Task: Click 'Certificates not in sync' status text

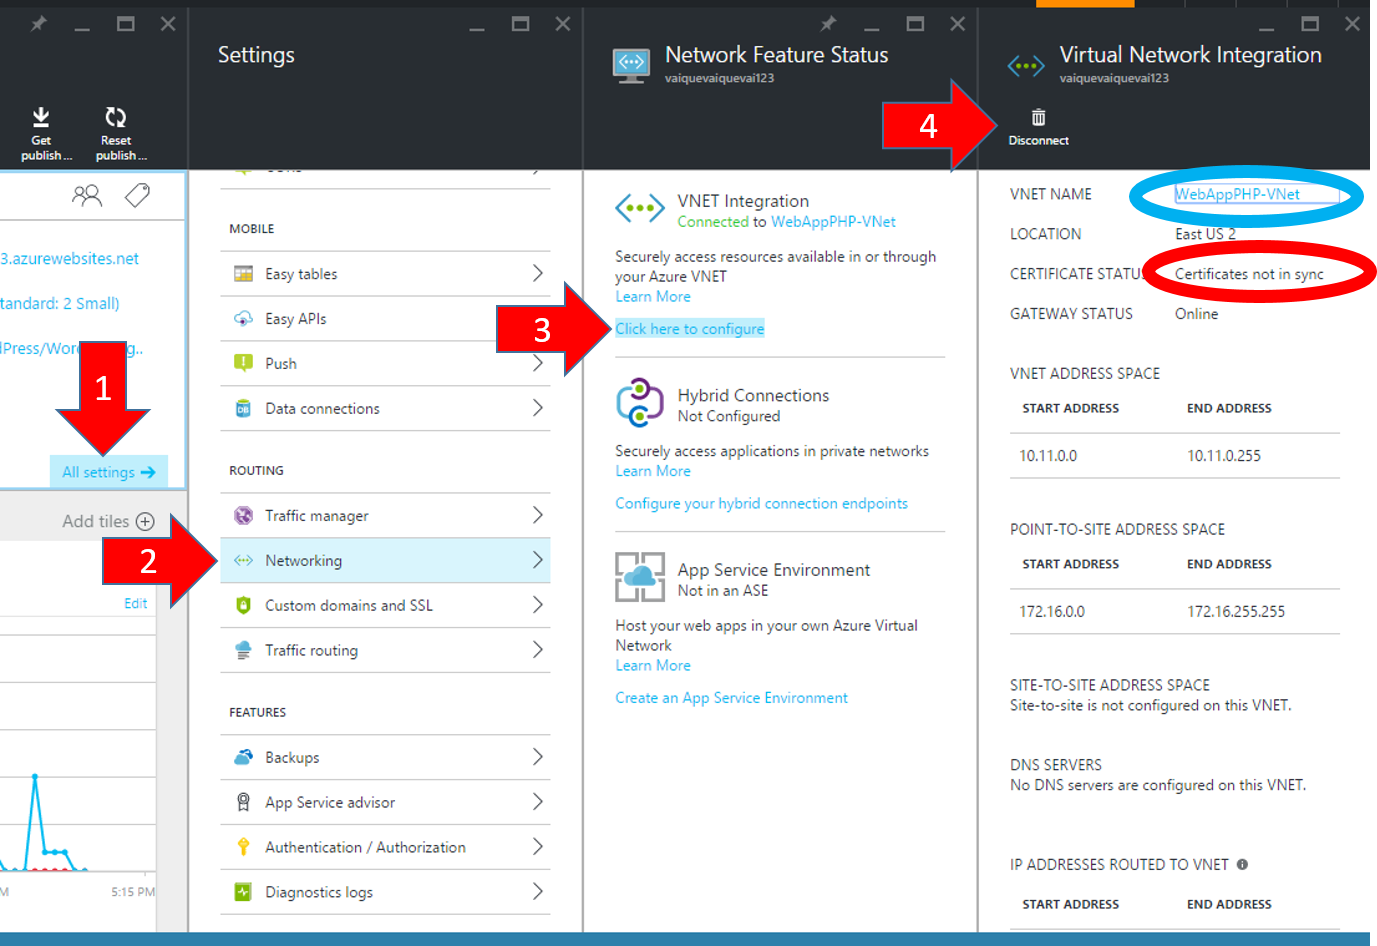Action: 1249,274
